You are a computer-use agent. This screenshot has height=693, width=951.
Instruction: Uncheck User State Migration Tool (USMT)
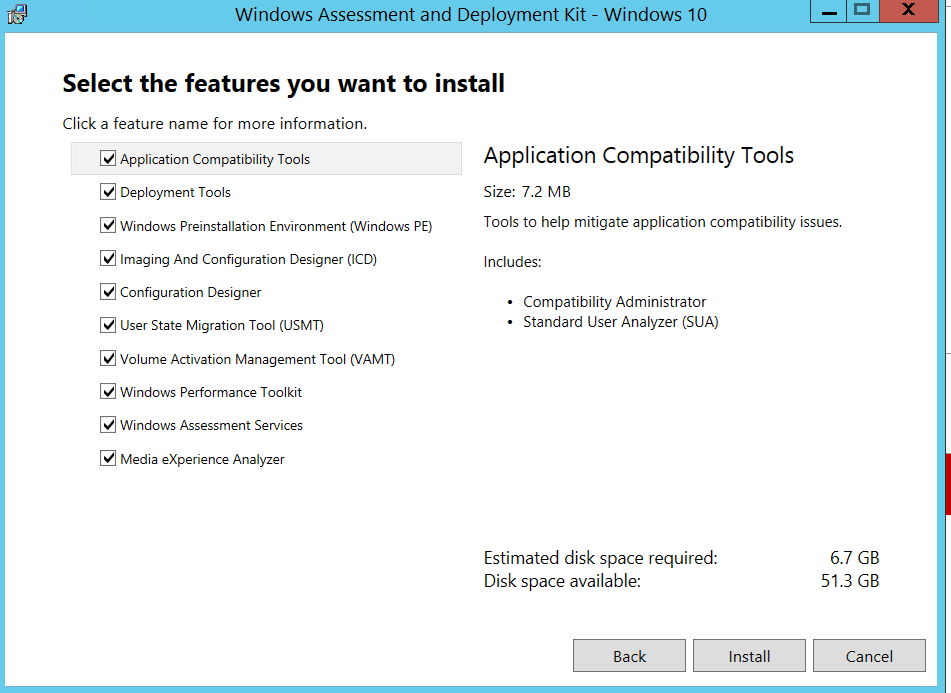click(x=108, y=325)
